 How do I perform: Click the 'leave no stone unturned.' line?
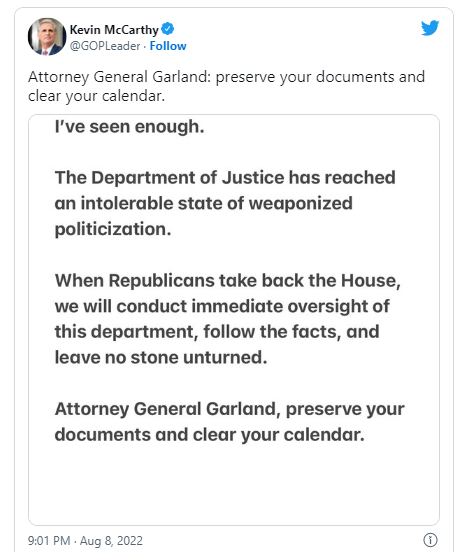tap(161, 357)
